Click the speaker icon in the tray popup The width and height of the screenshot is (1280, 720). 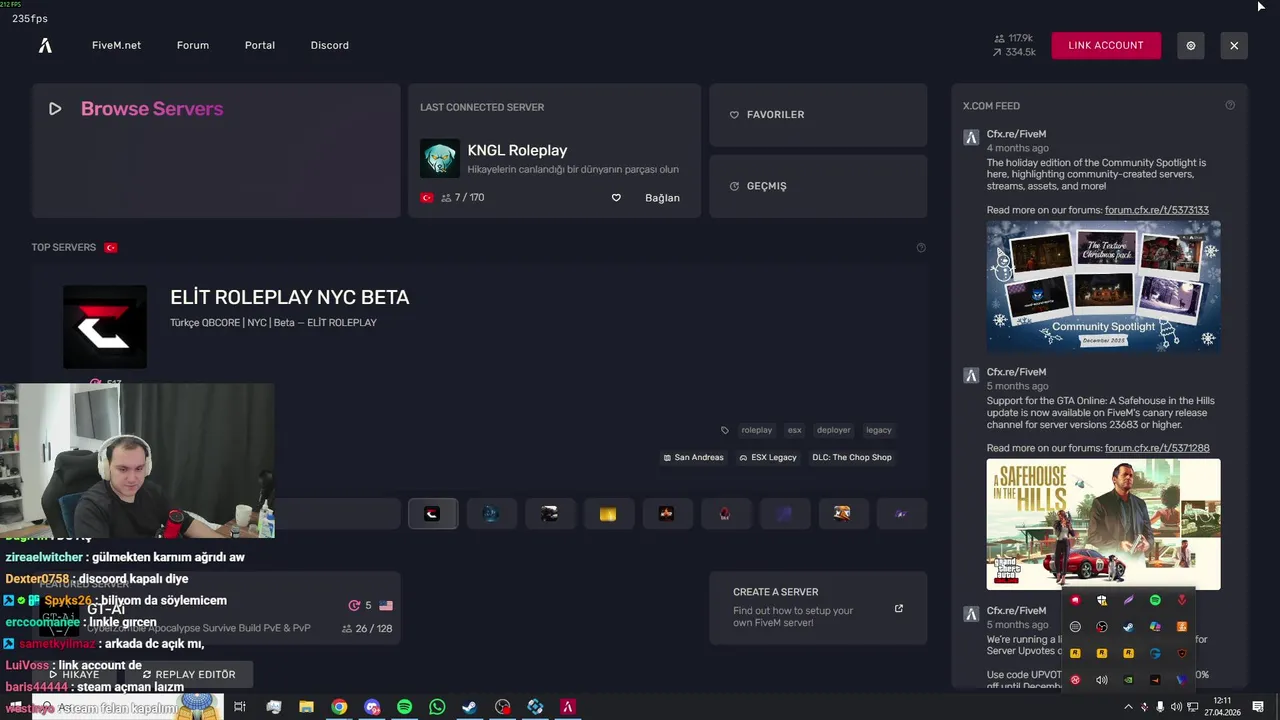point(1102,680)
